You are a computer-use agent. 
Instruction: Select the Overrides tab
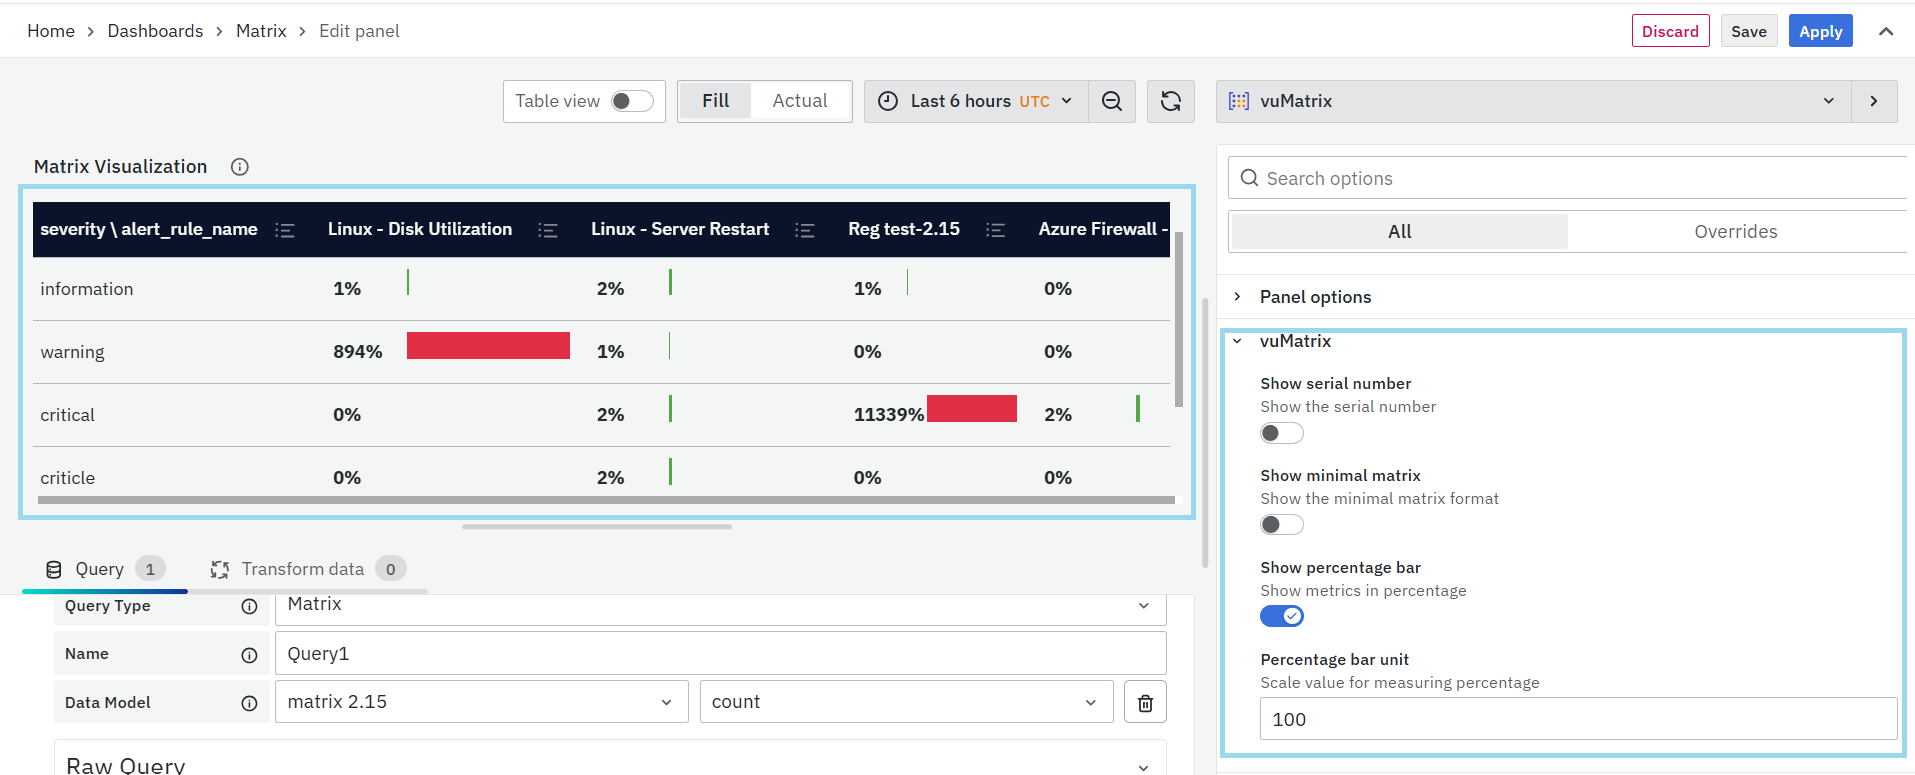point(1735,232)
